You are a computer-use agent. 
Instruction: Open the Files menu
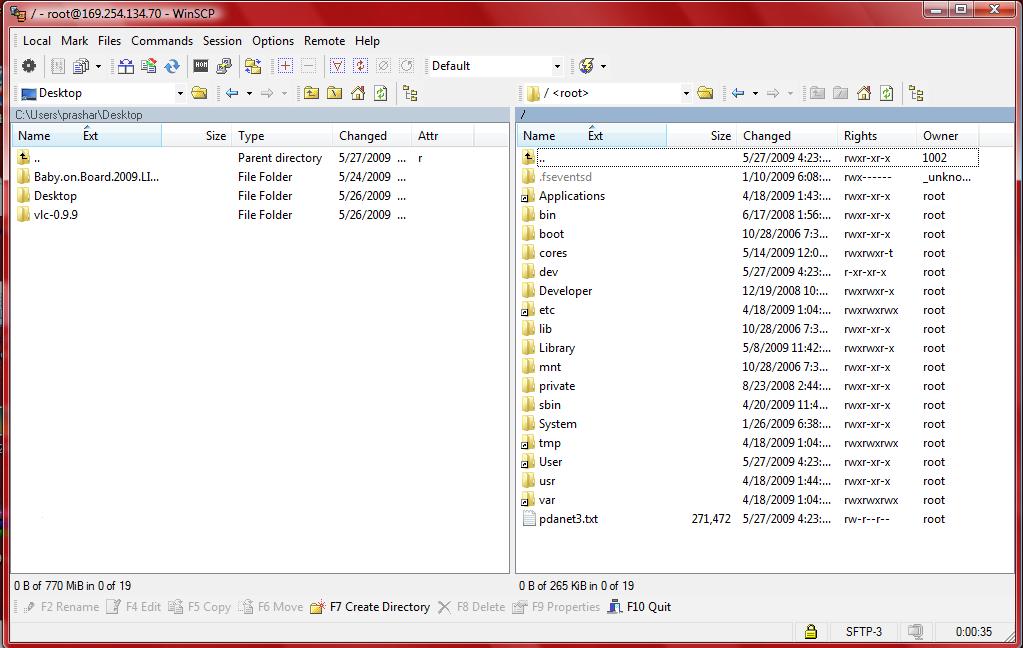[110, 40]
